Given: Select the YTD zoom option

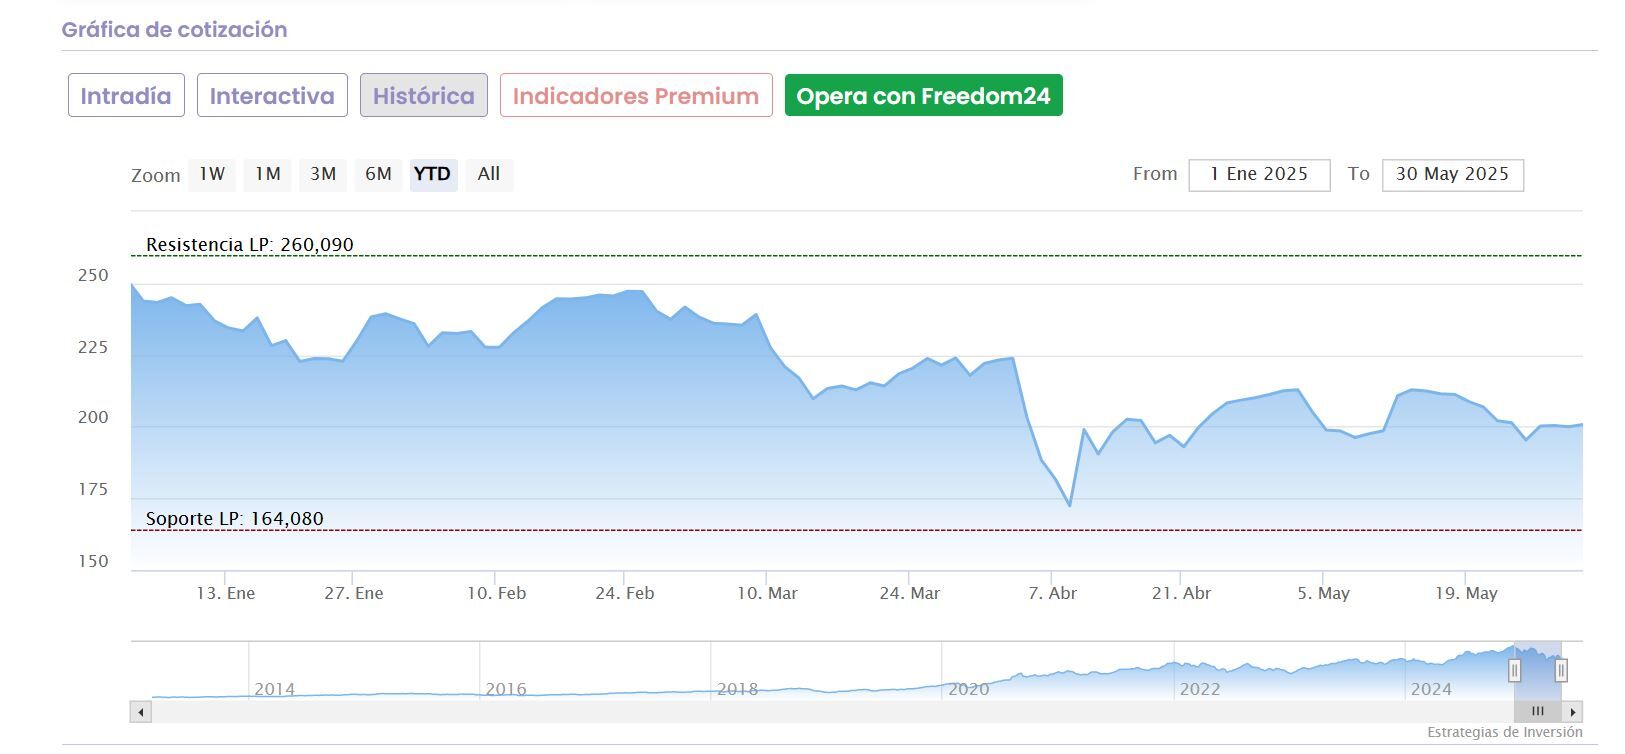Looking at the screenshot, I should pyautogui.click(x=433, y=174).
